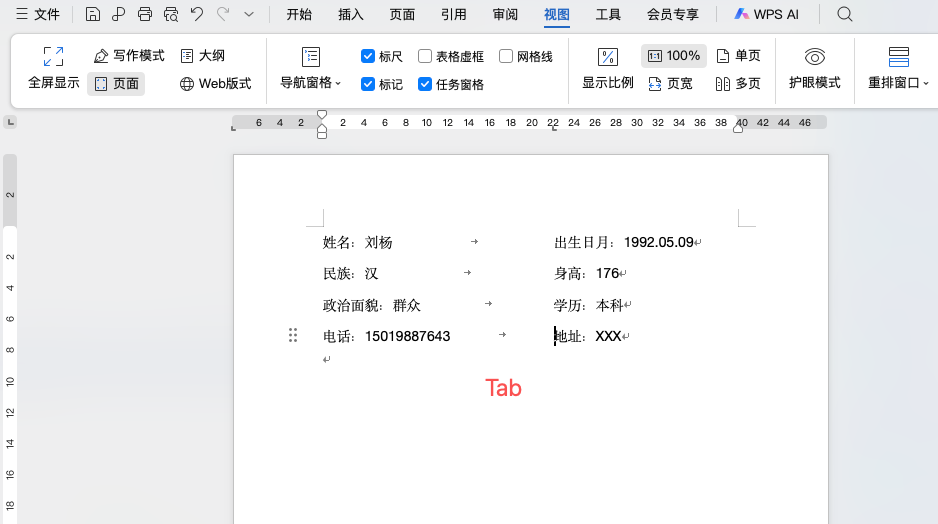This screenshot has height=524, width=938.
Task: Click the text 民族：汉
Action: point(351,273)
